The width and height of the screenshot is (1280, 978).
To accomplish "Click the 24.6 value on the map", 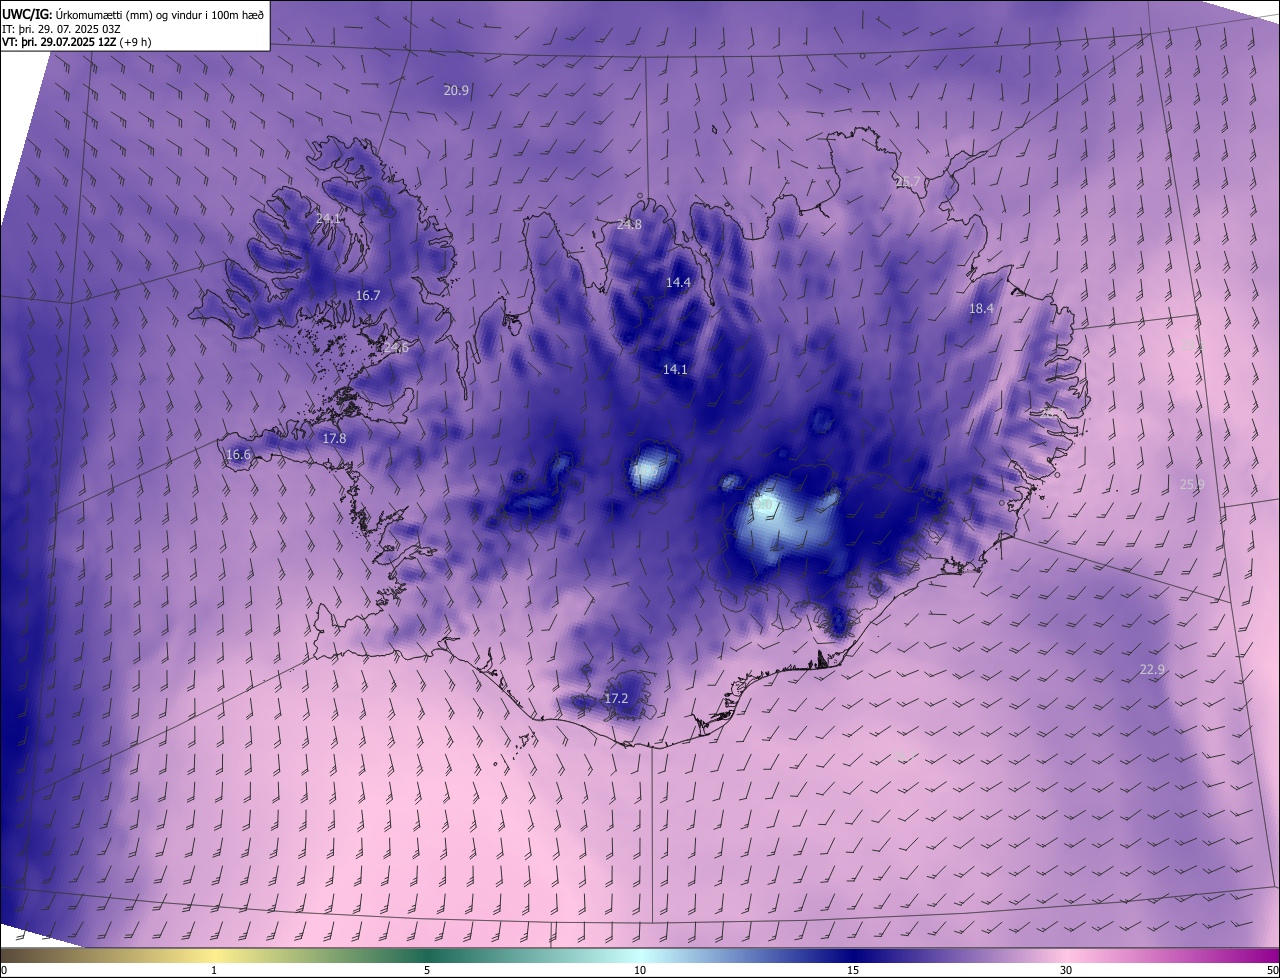I will 395,348.
